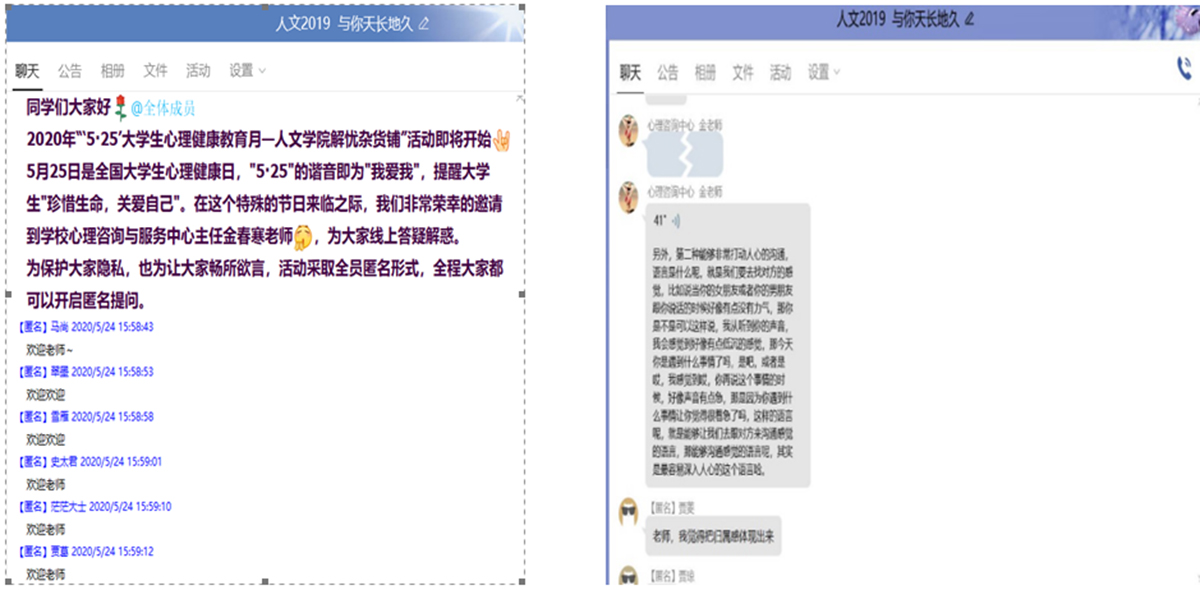The width and height of the screenshot is (1200, 590).
Task: Click edit pencil beside right window group title
Action: (x=969, y=19)
